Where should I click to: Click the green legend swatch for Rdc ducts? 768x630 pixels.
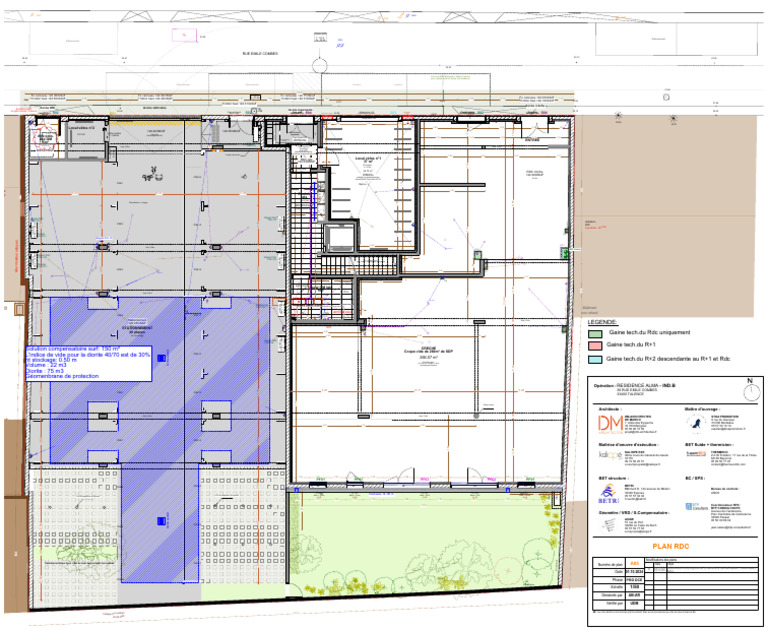pyautogui.click(x=595, y=334)
